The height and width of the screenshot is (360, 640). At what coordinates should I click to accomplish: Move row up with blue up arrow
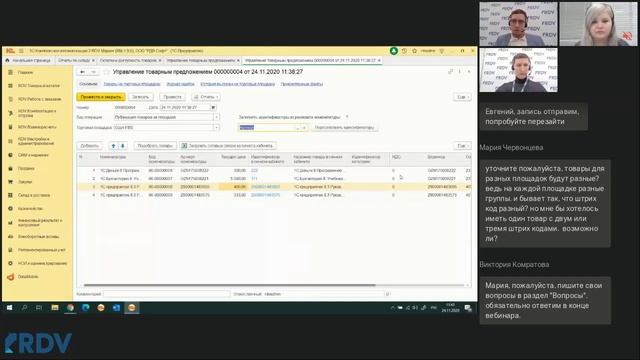click(113, 146)
